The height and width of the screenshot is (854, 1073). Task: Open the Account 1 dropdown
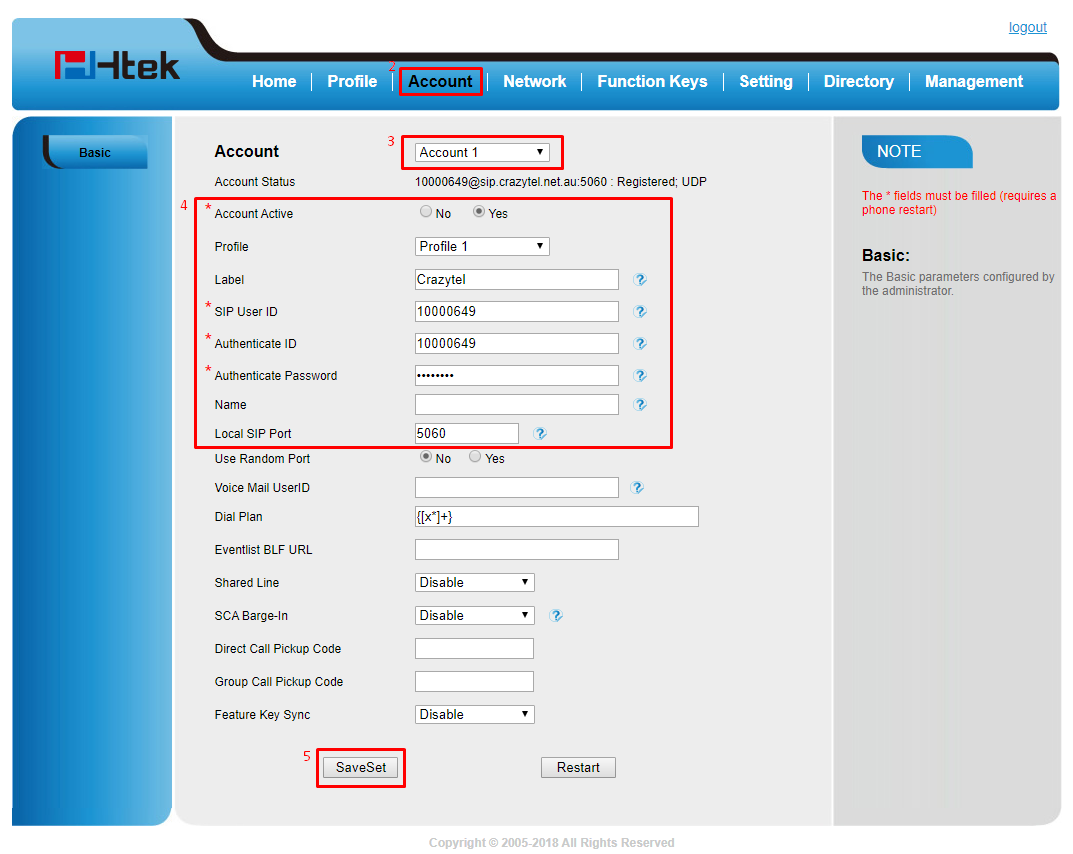click(482, 152)
